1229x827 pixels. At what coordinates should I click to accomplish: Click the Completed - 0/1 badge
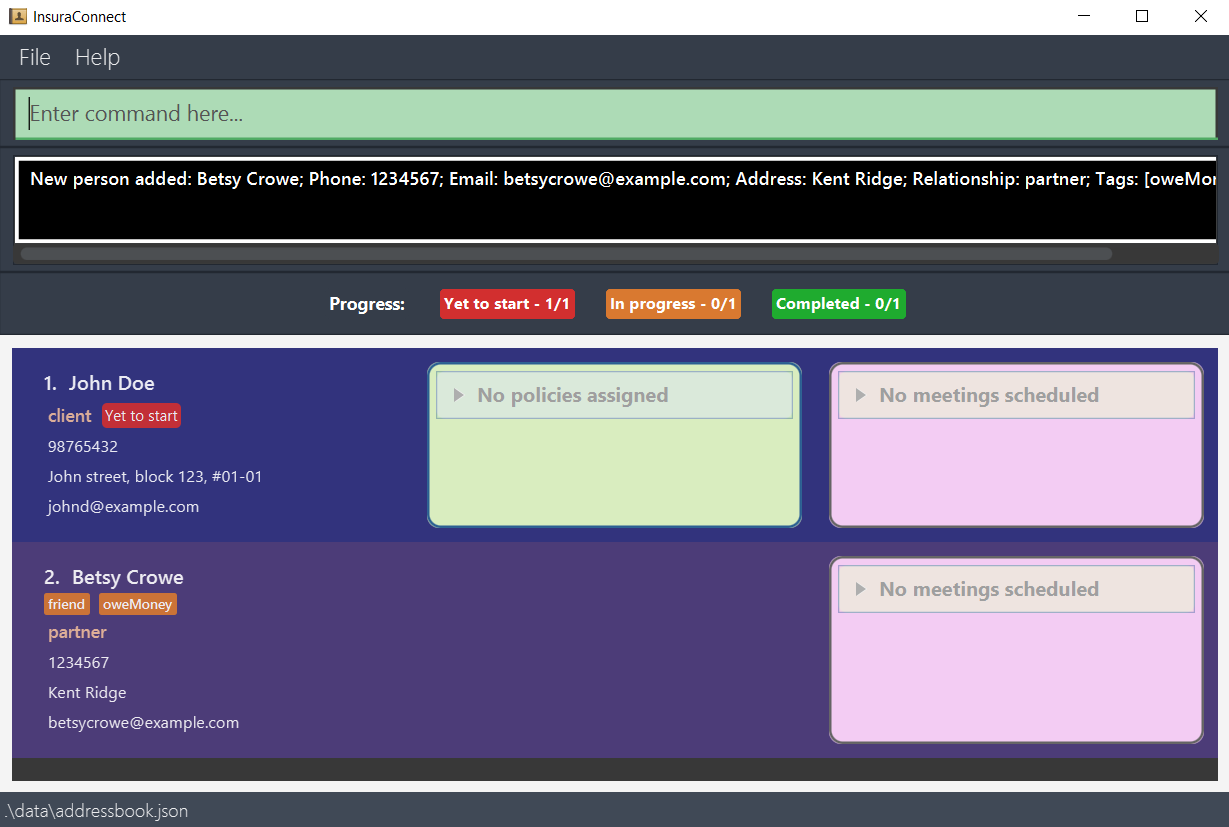point(839,304)
